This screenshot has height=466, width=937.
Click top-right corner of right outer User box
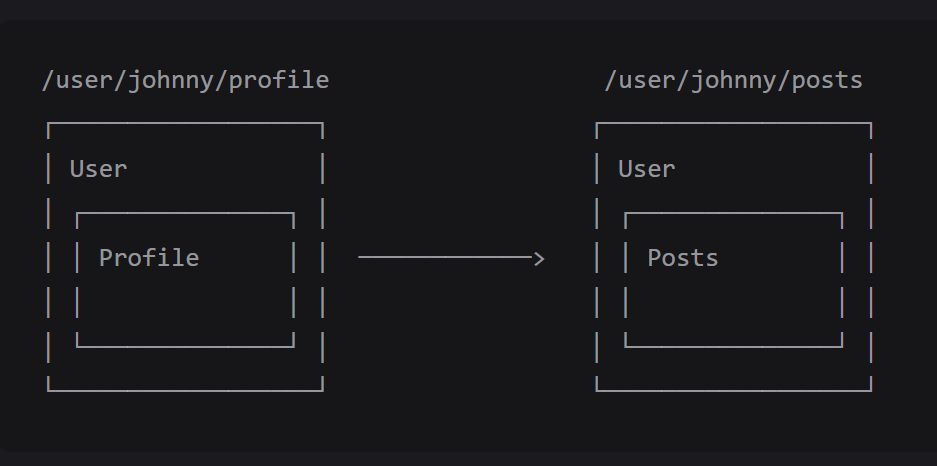click(871, 124)
